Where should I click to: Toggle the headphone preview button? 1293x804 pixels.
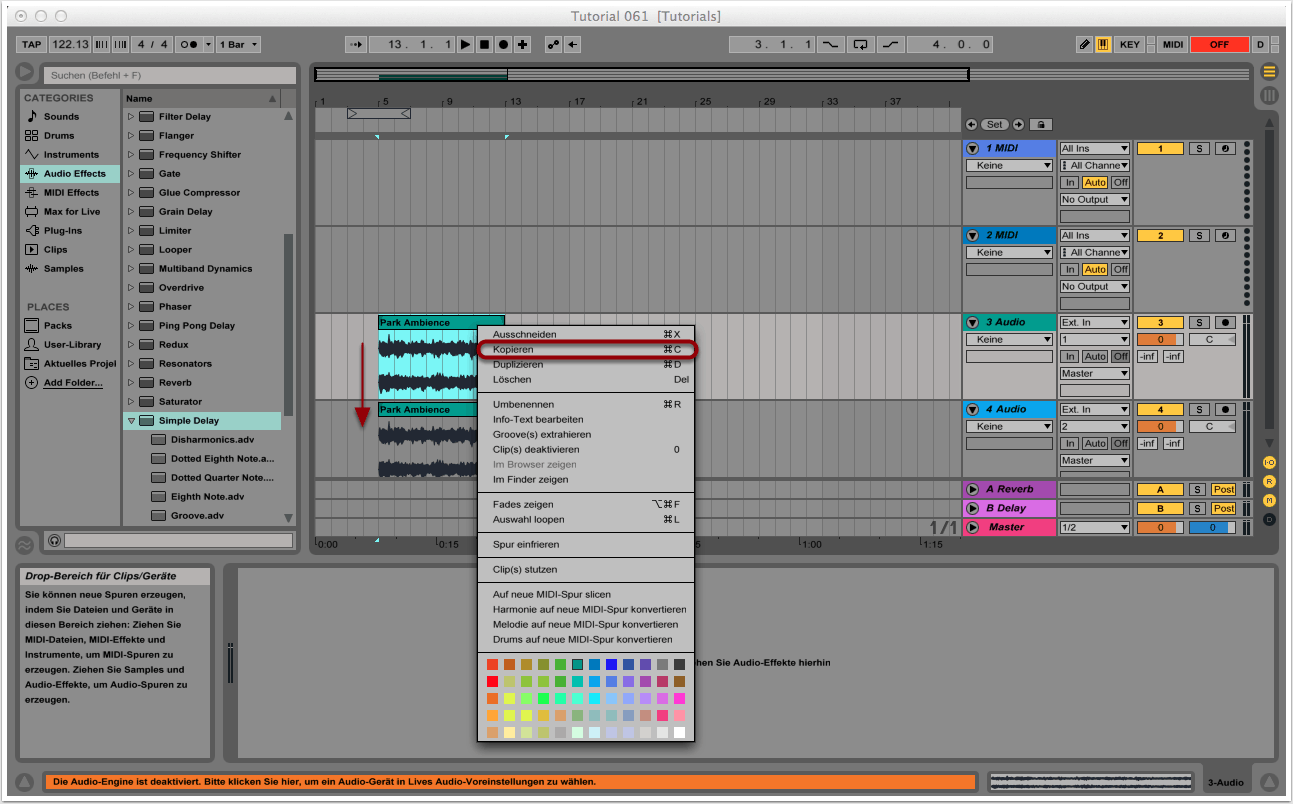click(x=54, y=541)
